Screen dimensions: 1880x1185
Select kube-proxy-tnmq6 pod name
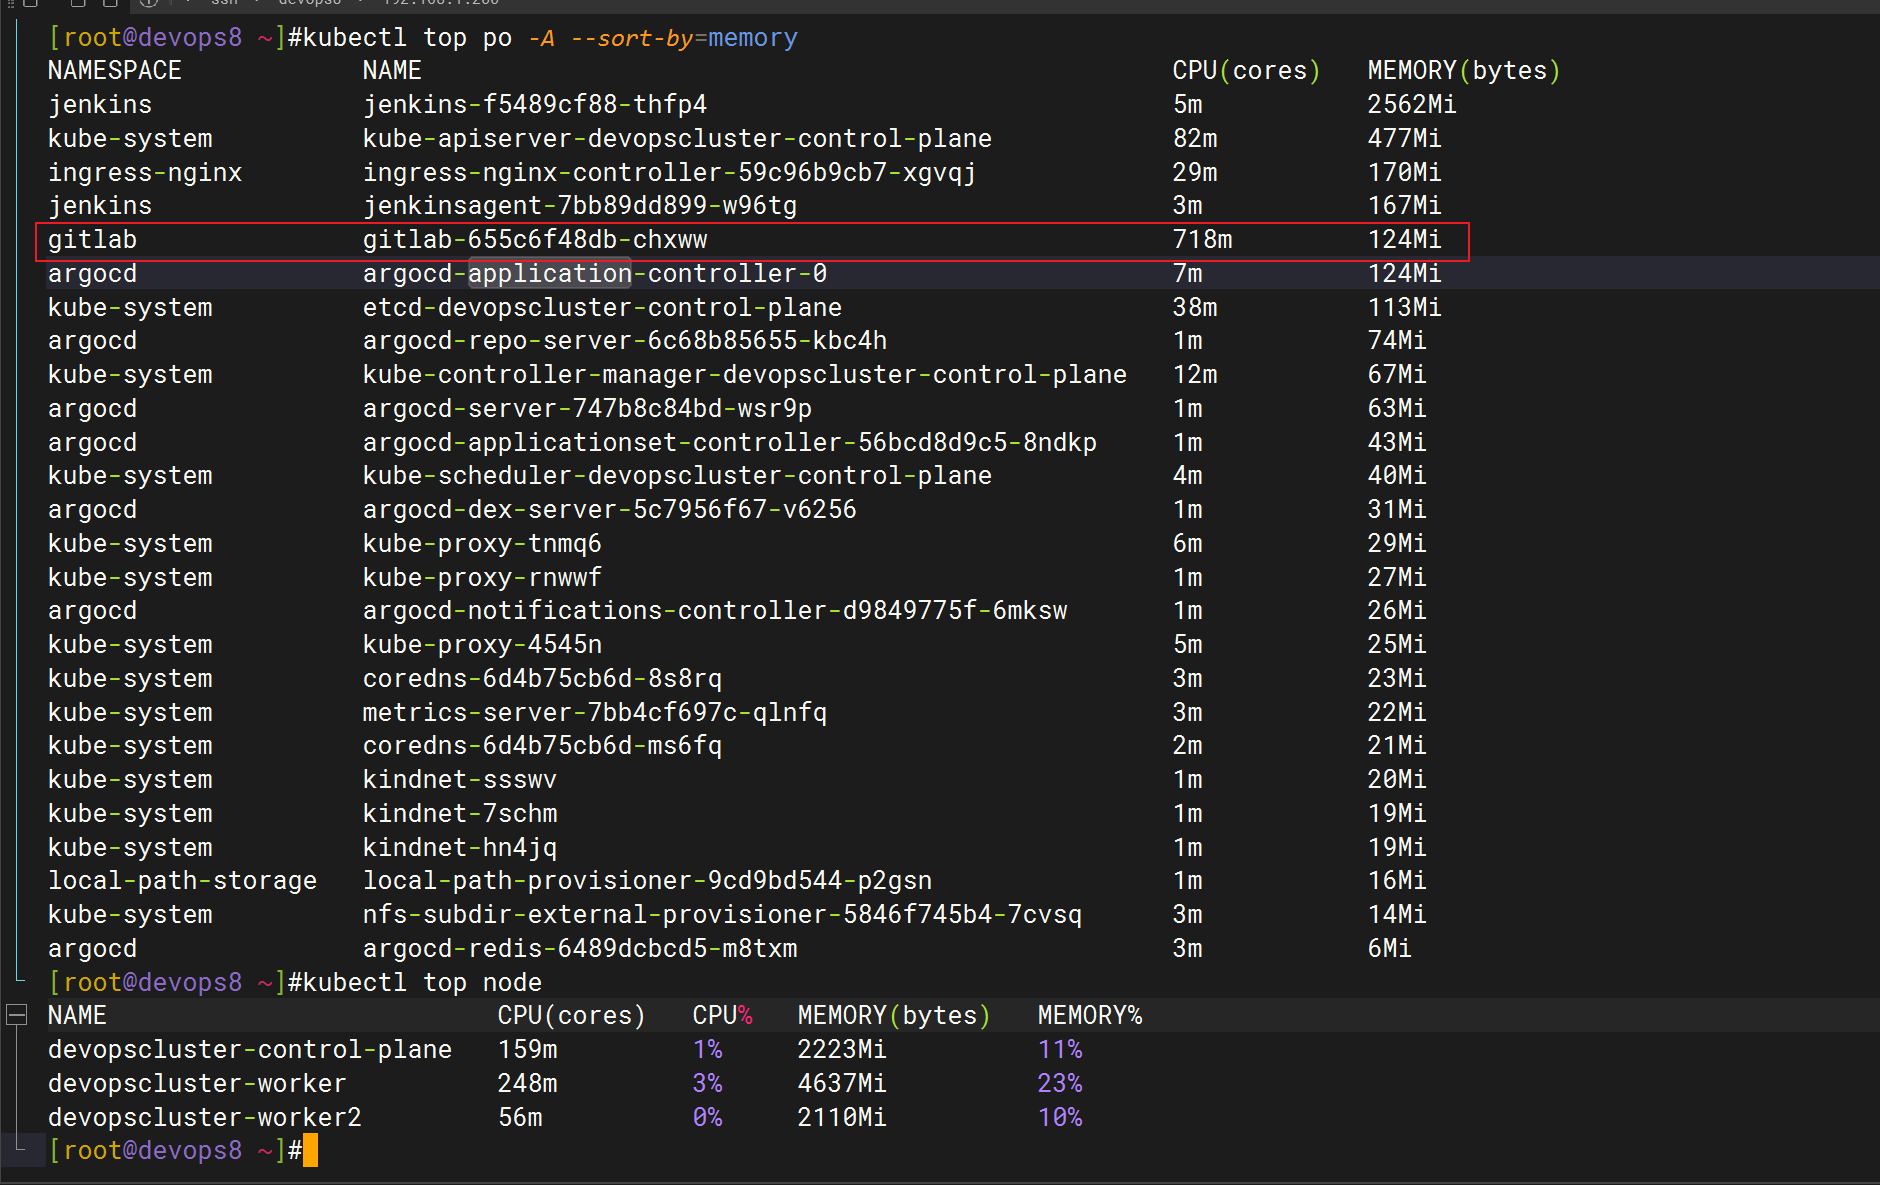pyautogui.click(x=482, y=544)
